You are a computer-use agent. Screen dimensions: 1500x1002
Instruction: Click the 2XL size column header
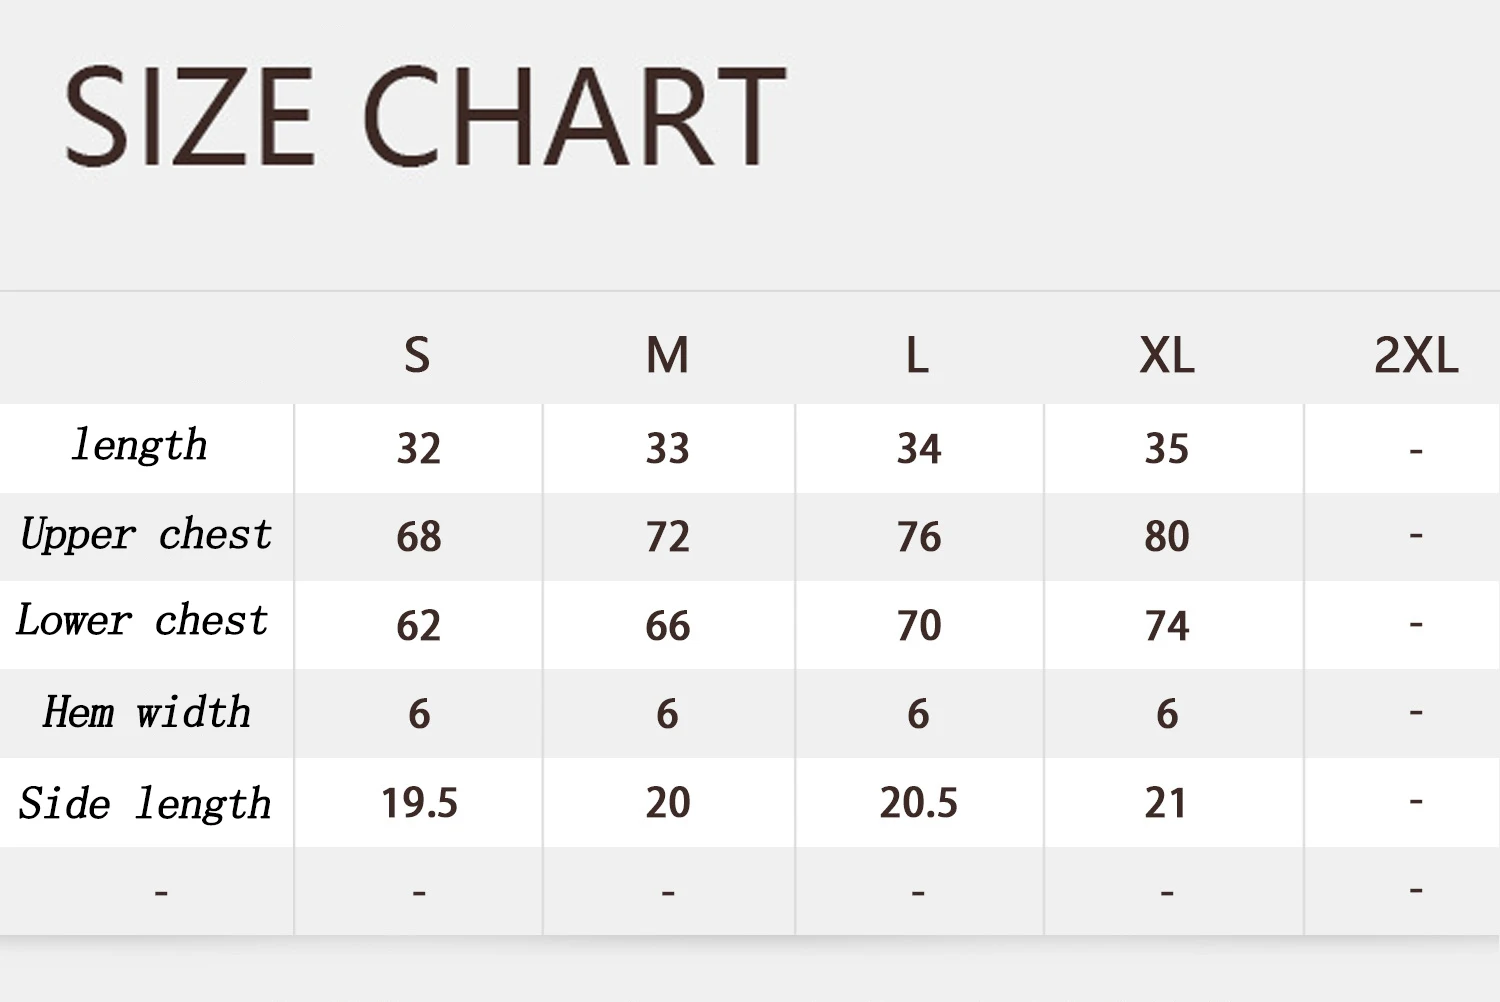[1415, 355]
